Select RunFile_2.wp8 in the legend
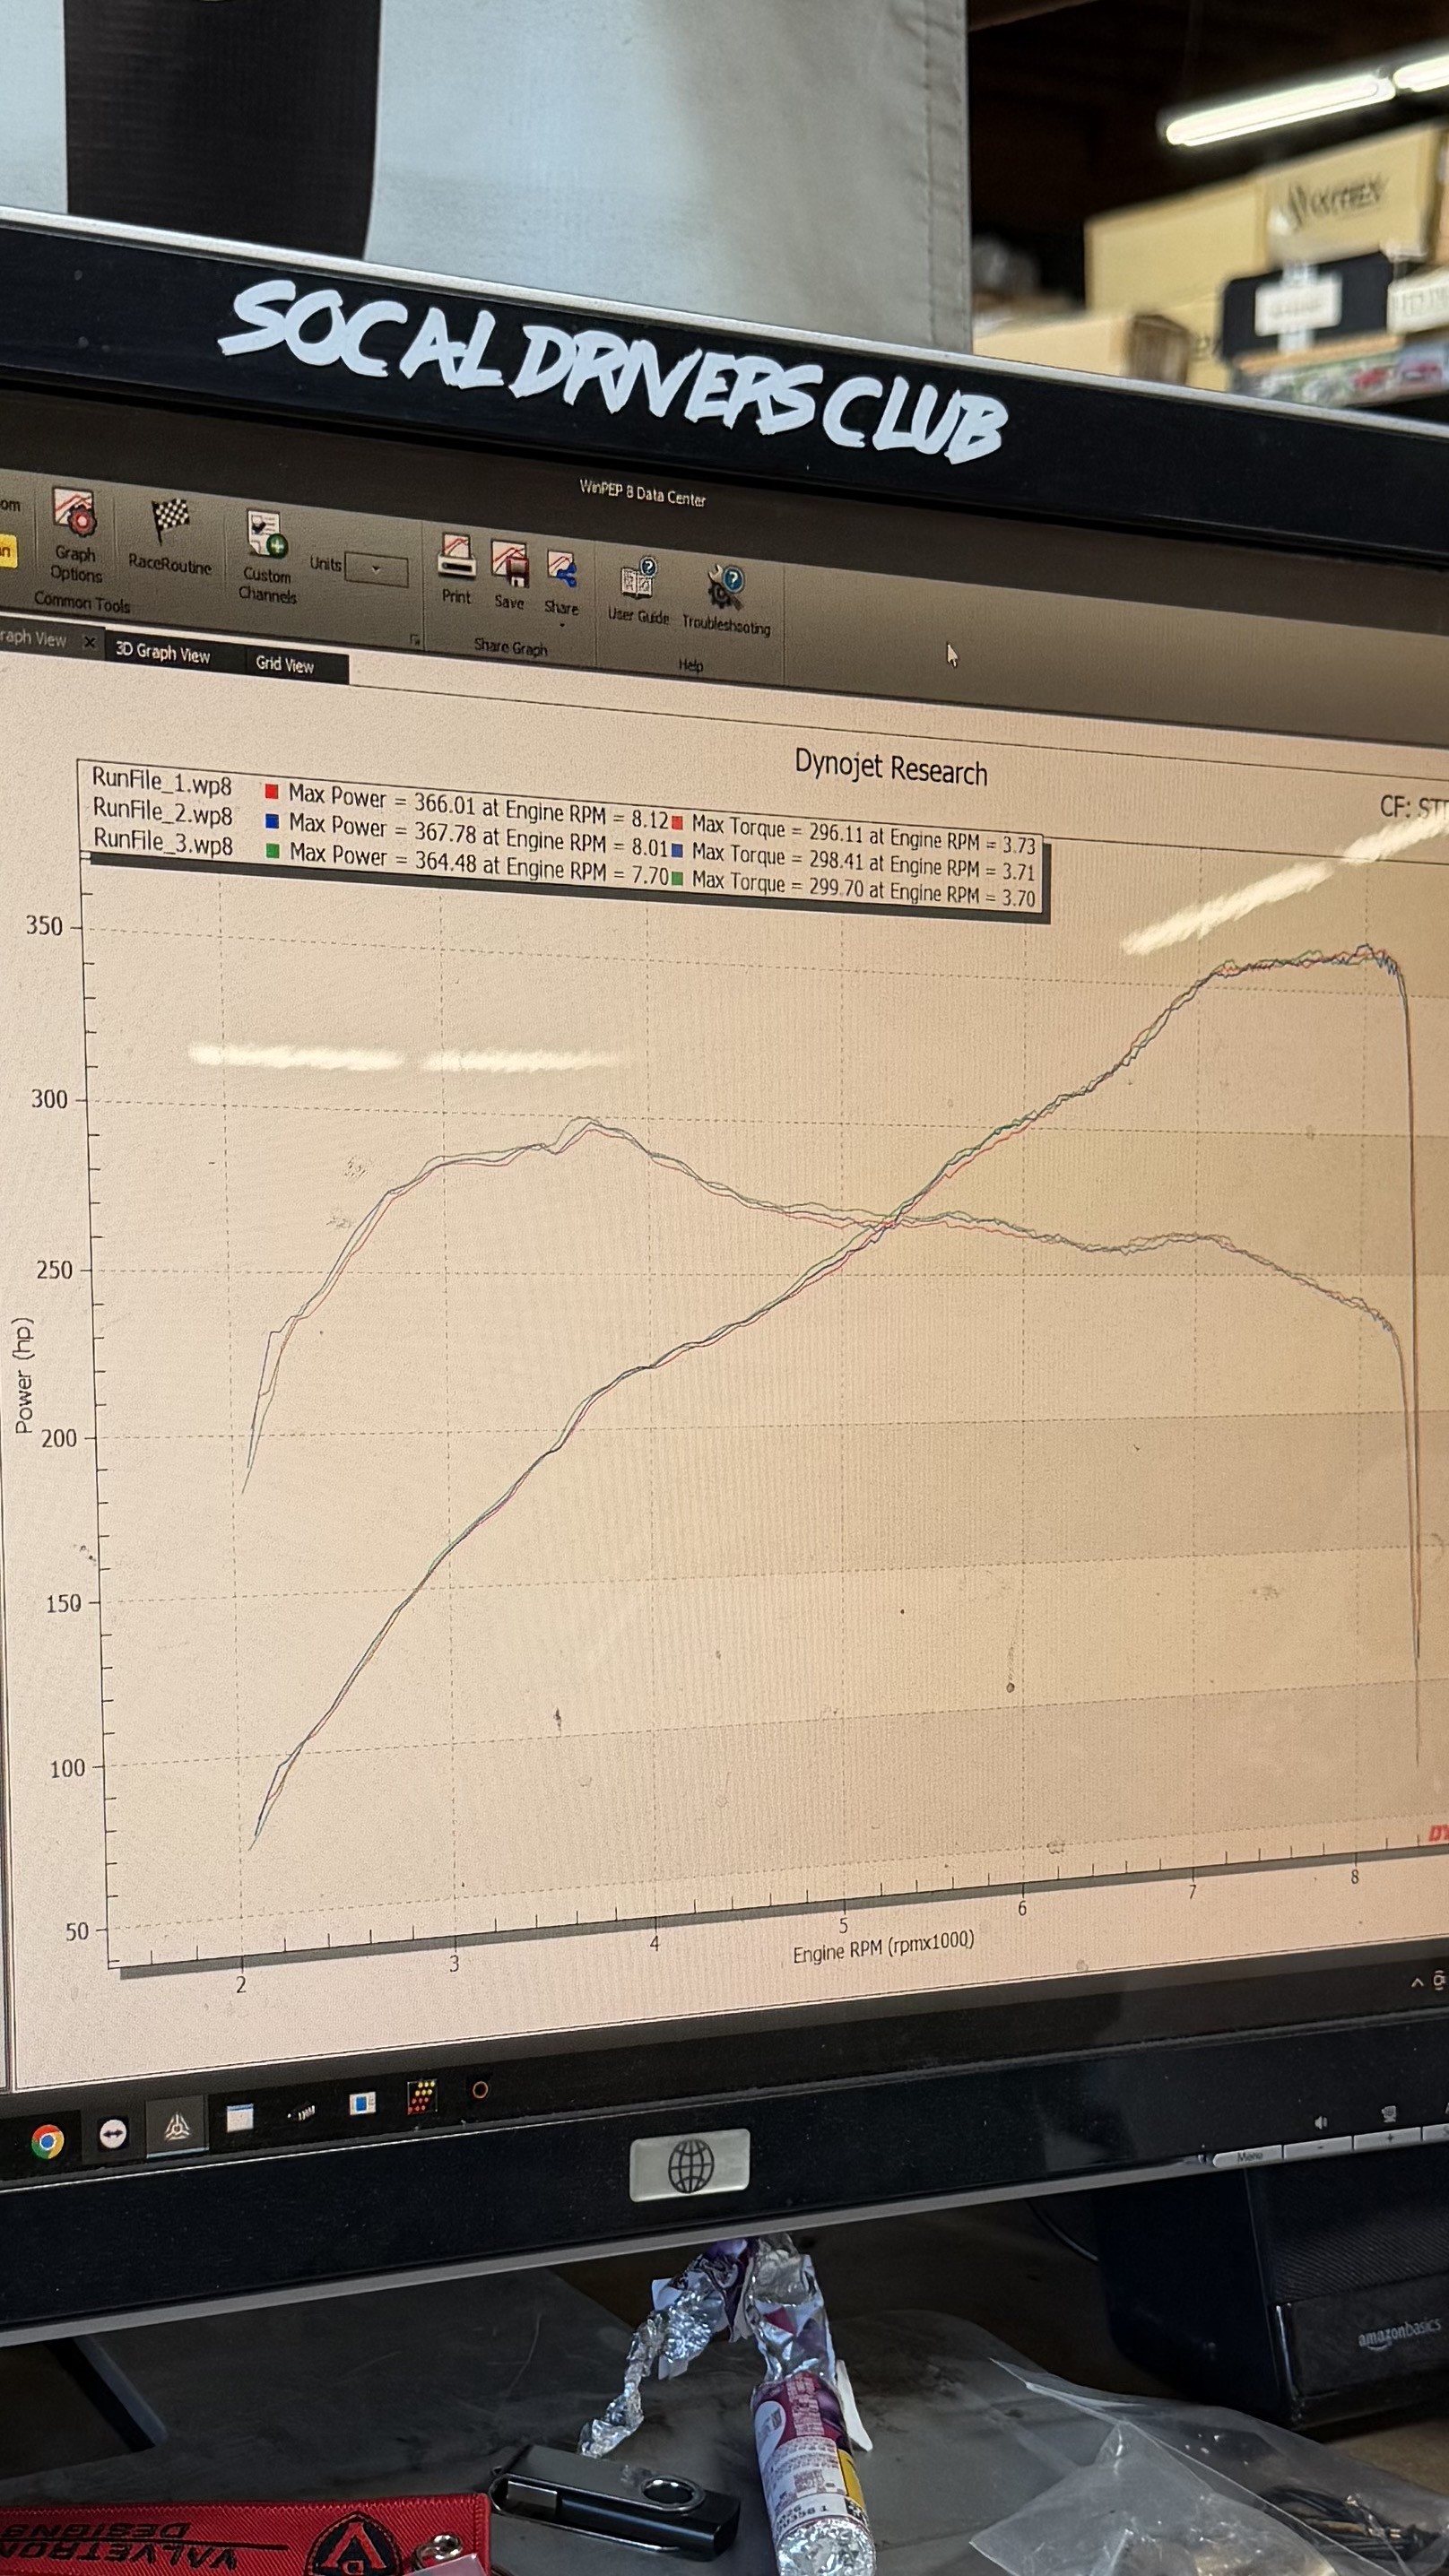1449x2576 pixels. click(x=163, y=812)
